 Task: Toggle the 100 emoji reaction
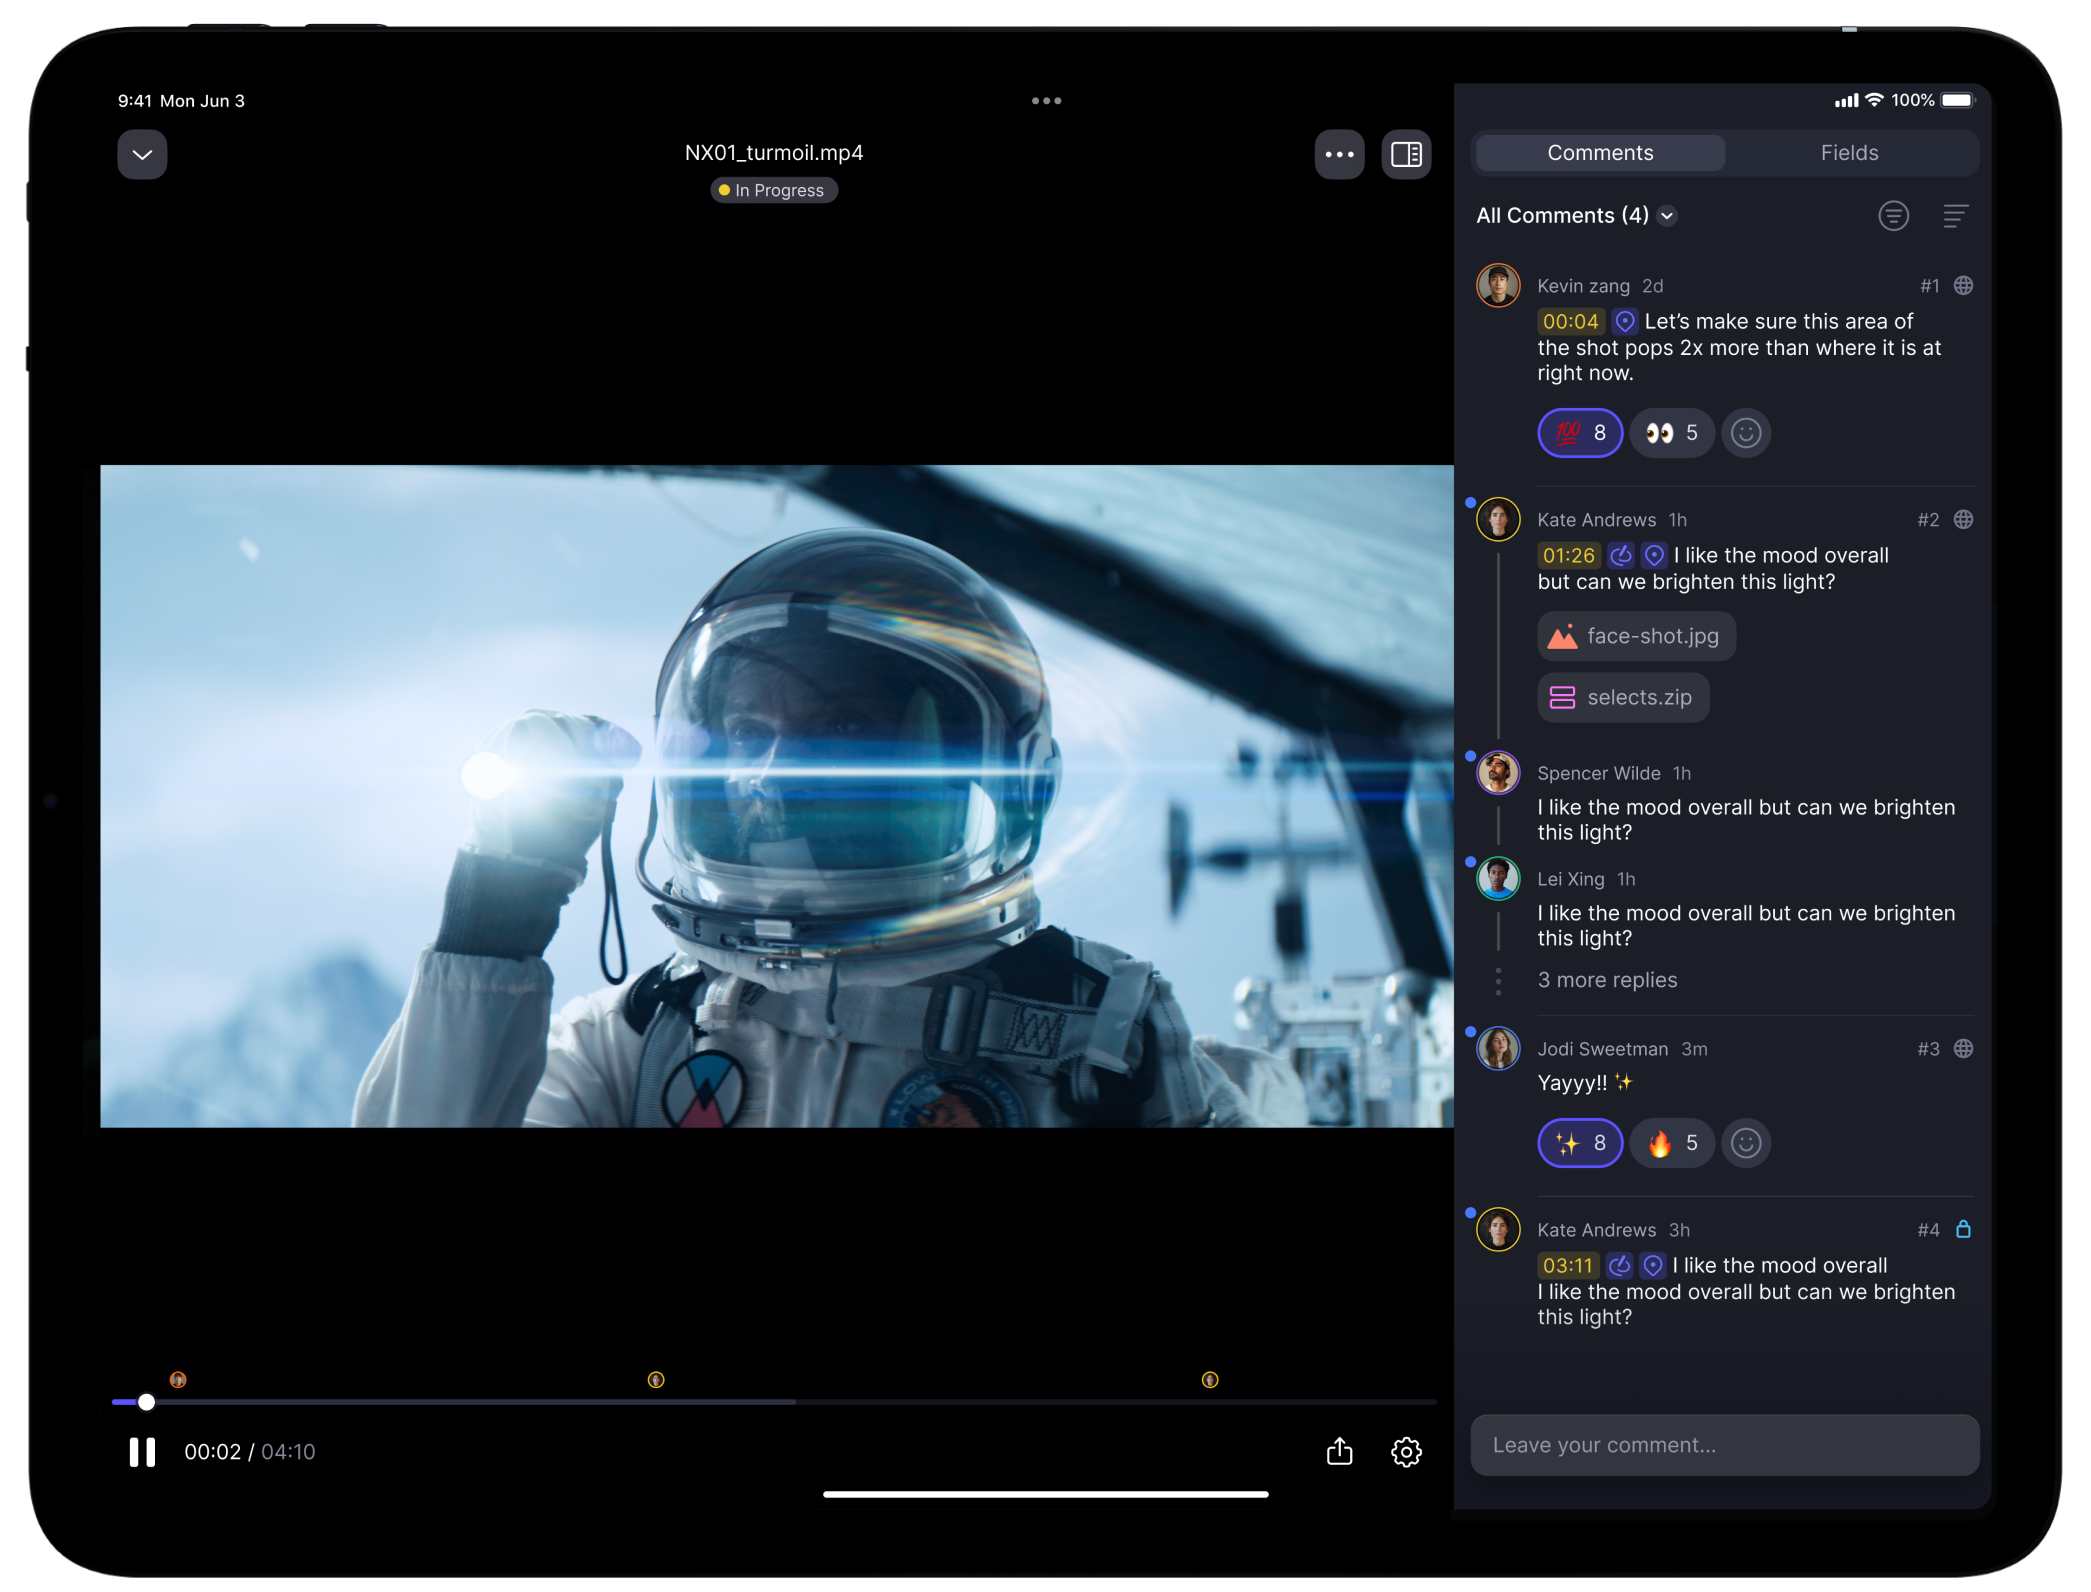click(x=1579, y=433)
